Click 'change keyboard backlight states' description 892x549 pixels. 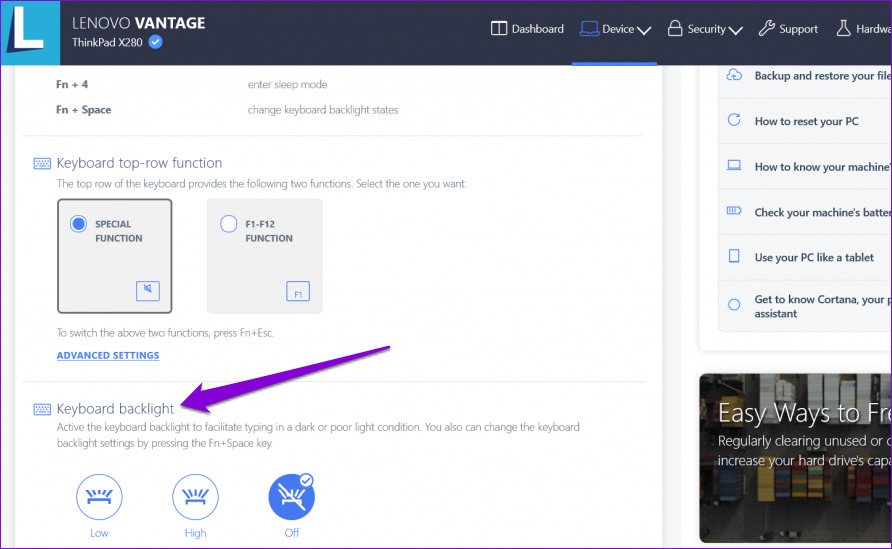(x=323, y=110)
